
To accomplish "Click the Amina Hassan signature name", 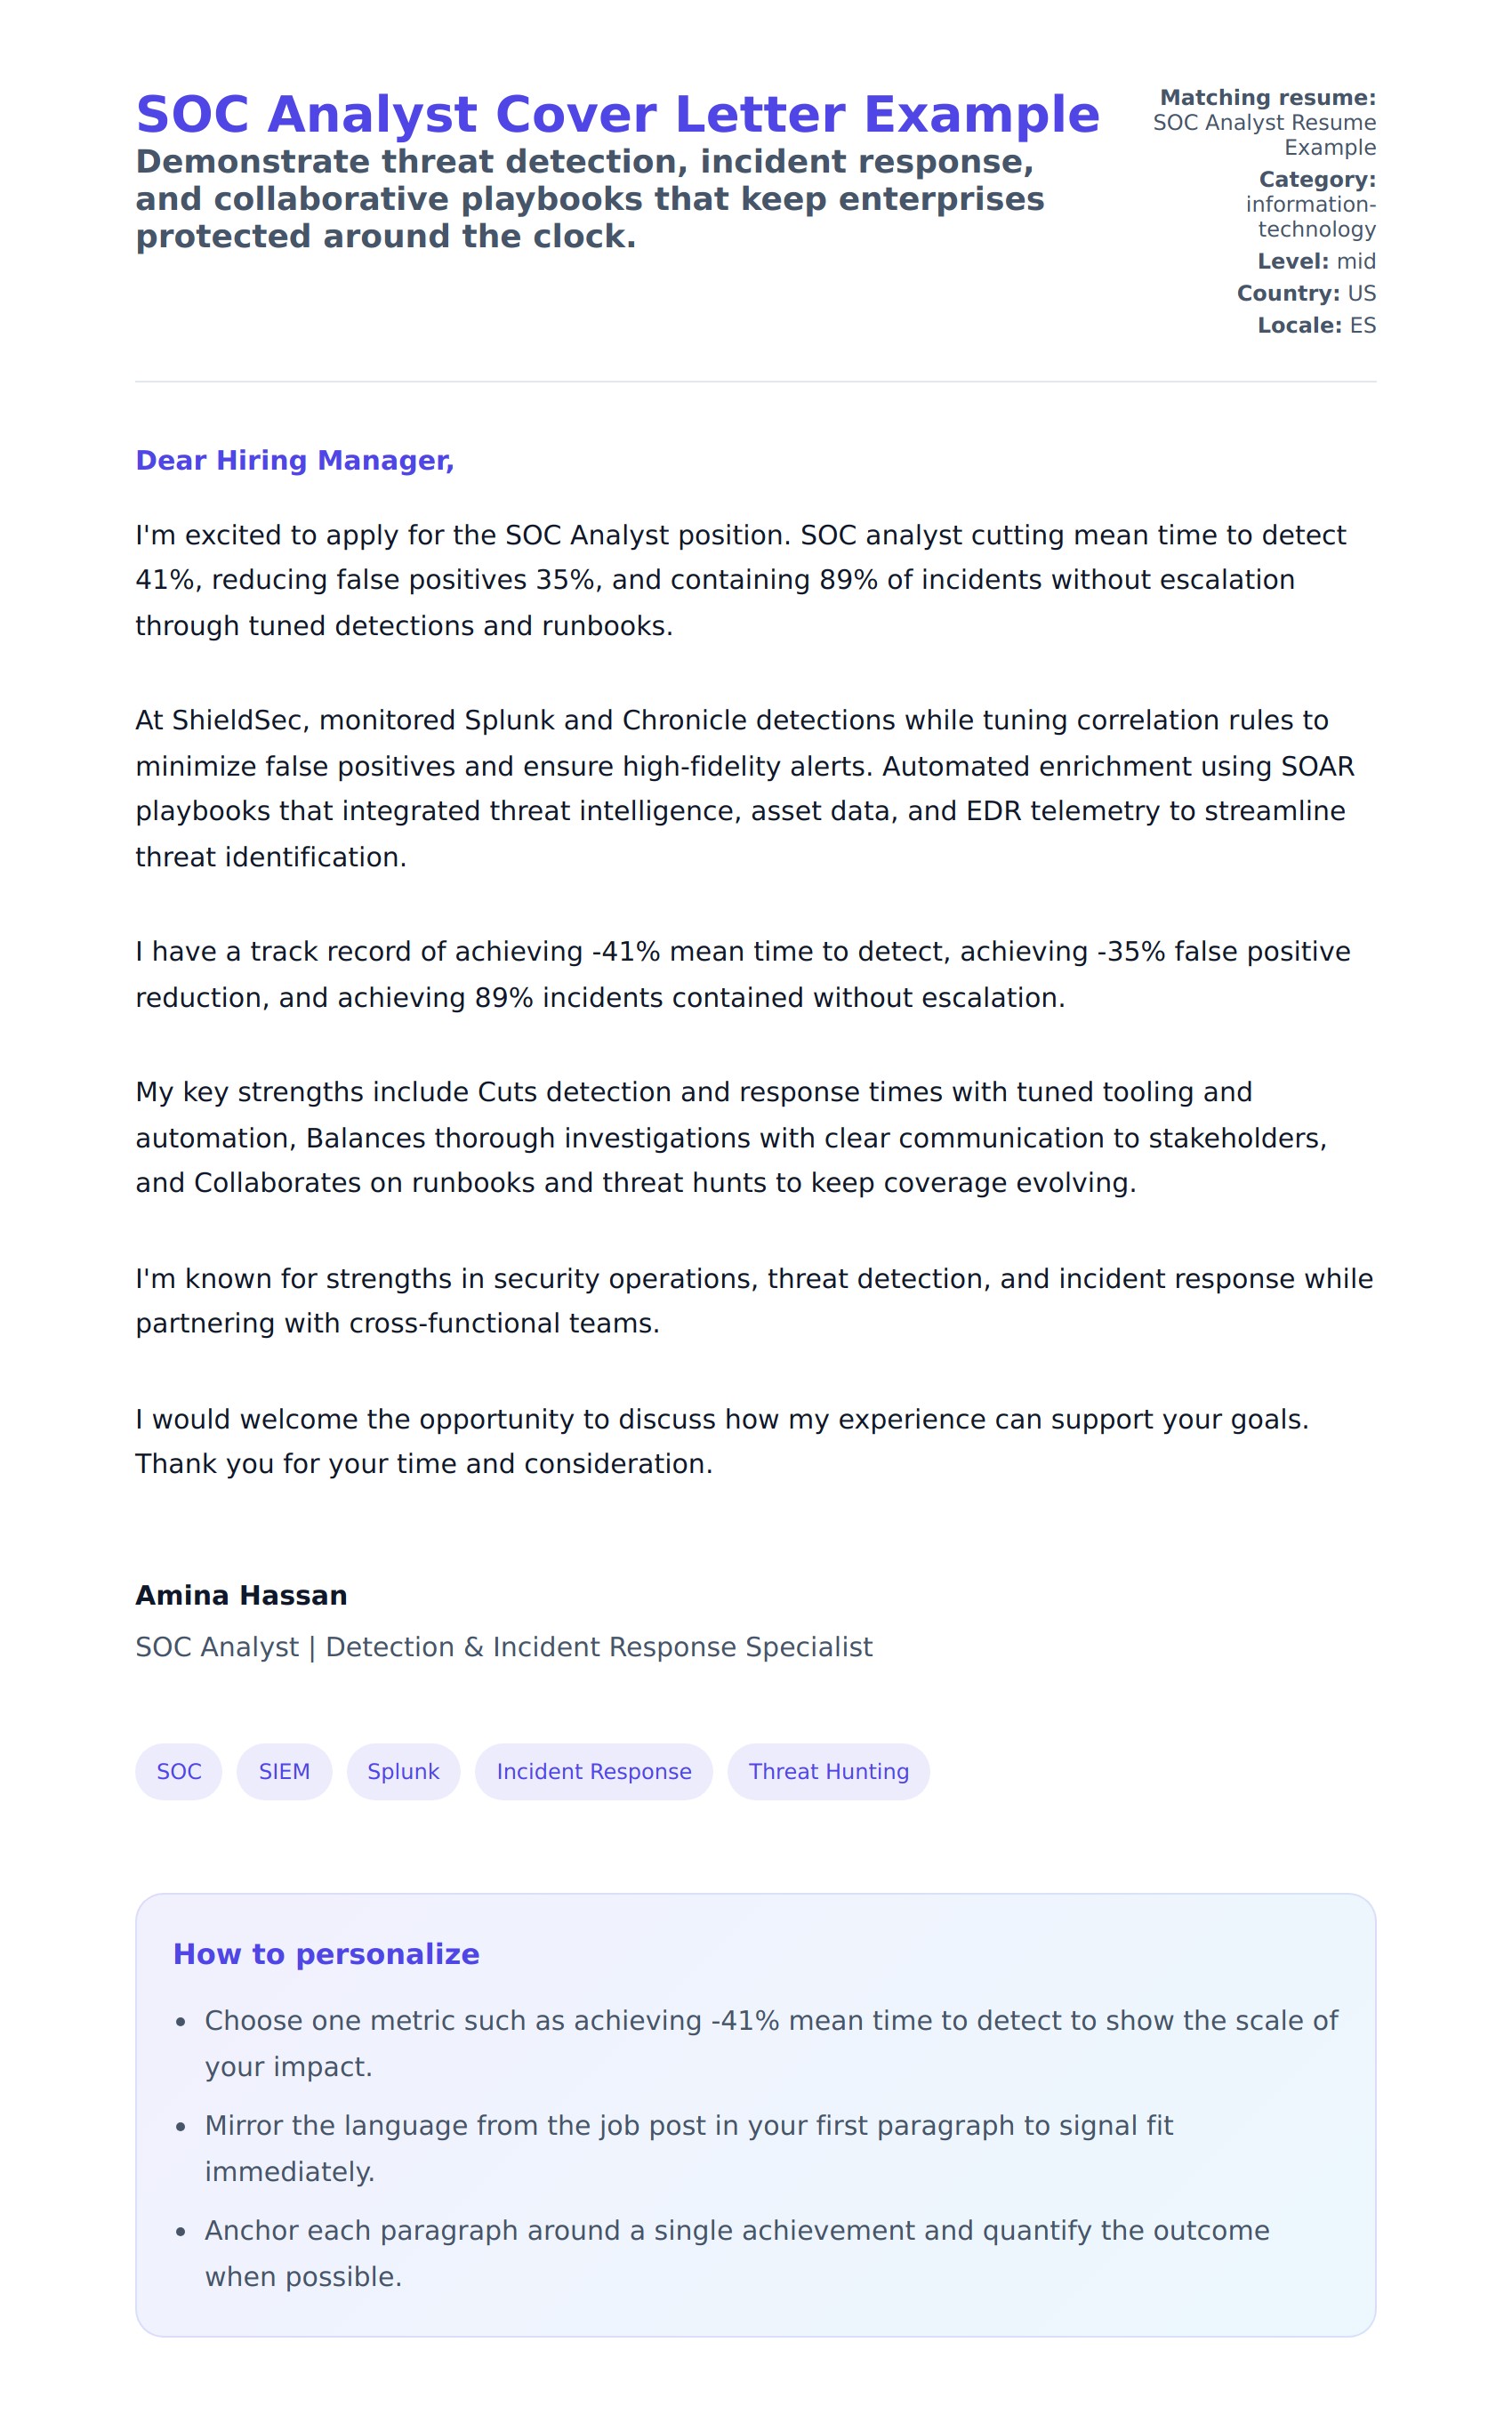I will coord(241,1595).
